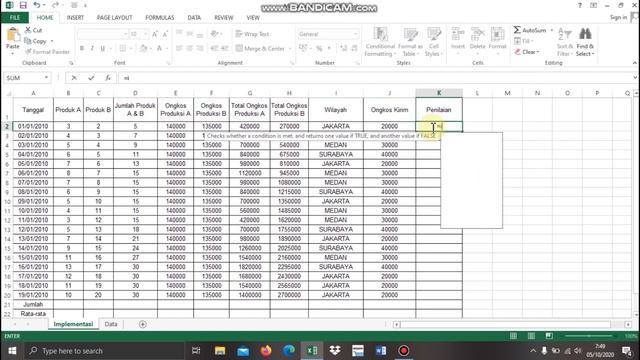Click the Copy command

(x=36, y=41)
